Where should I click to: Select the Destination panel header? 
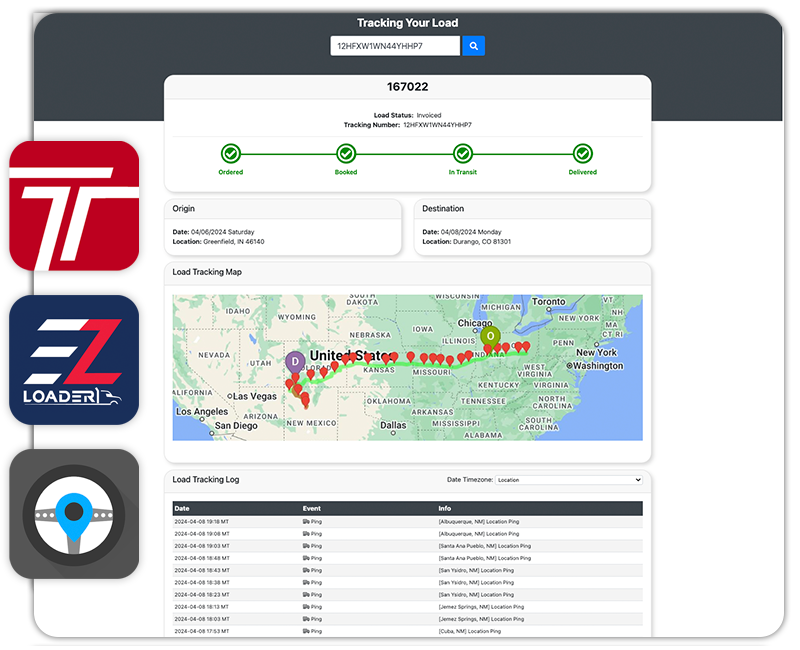(444, 208)
